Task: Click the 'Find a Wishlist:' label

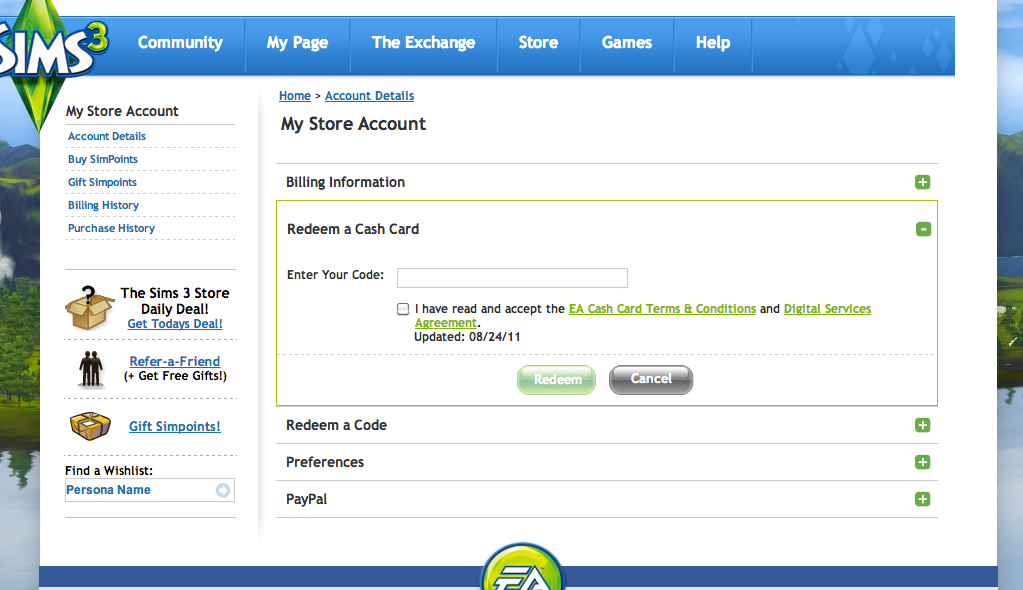Action: tap(109, 471)
